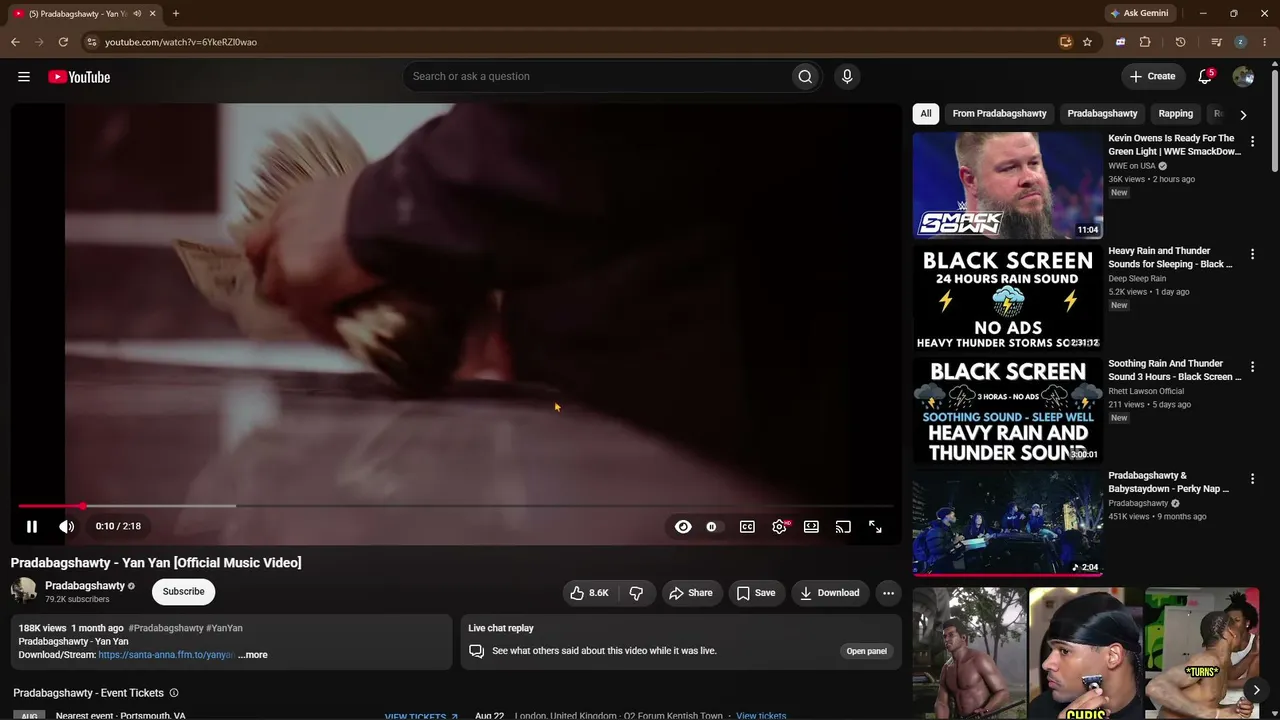Viewport: 1280px width, 720px height.
Task: Toggle ambient eye mode in player
Action: (683, 527)
